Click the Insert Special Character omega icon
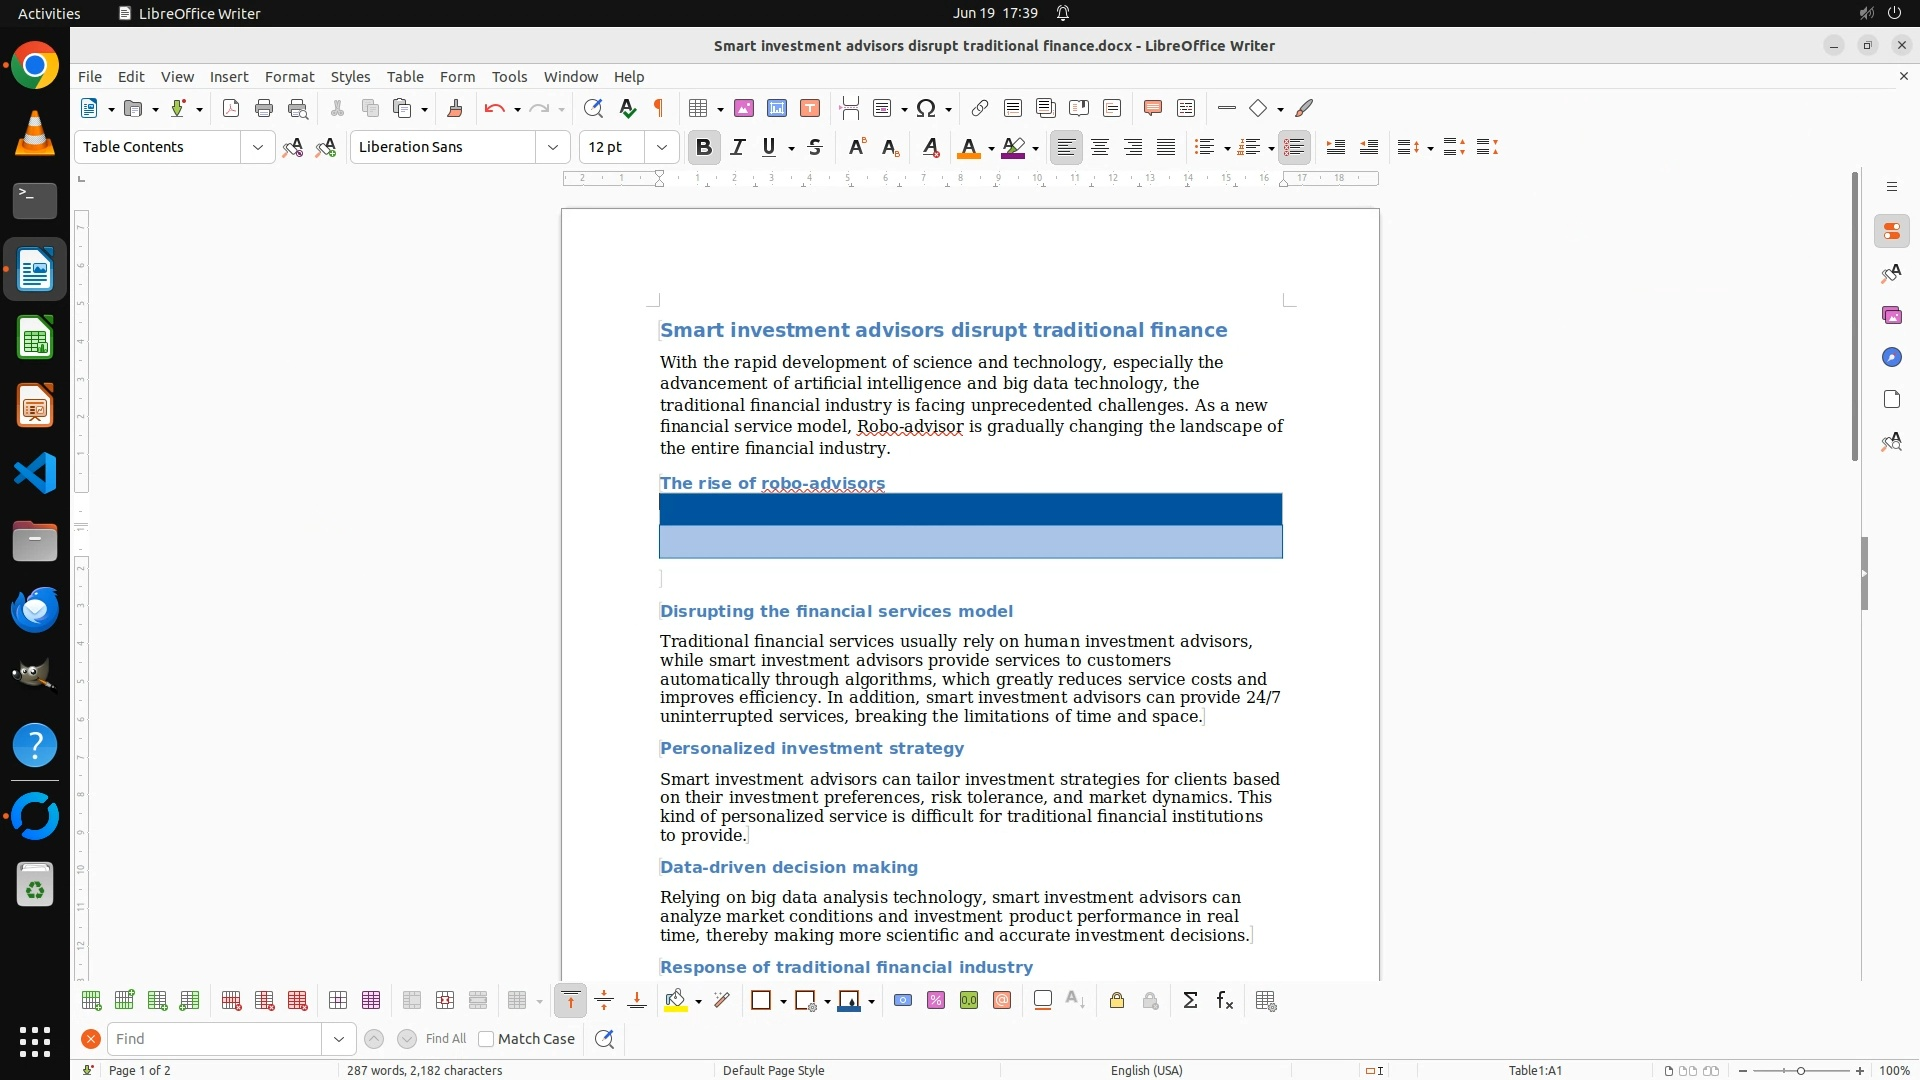 (x=926, y=108)
